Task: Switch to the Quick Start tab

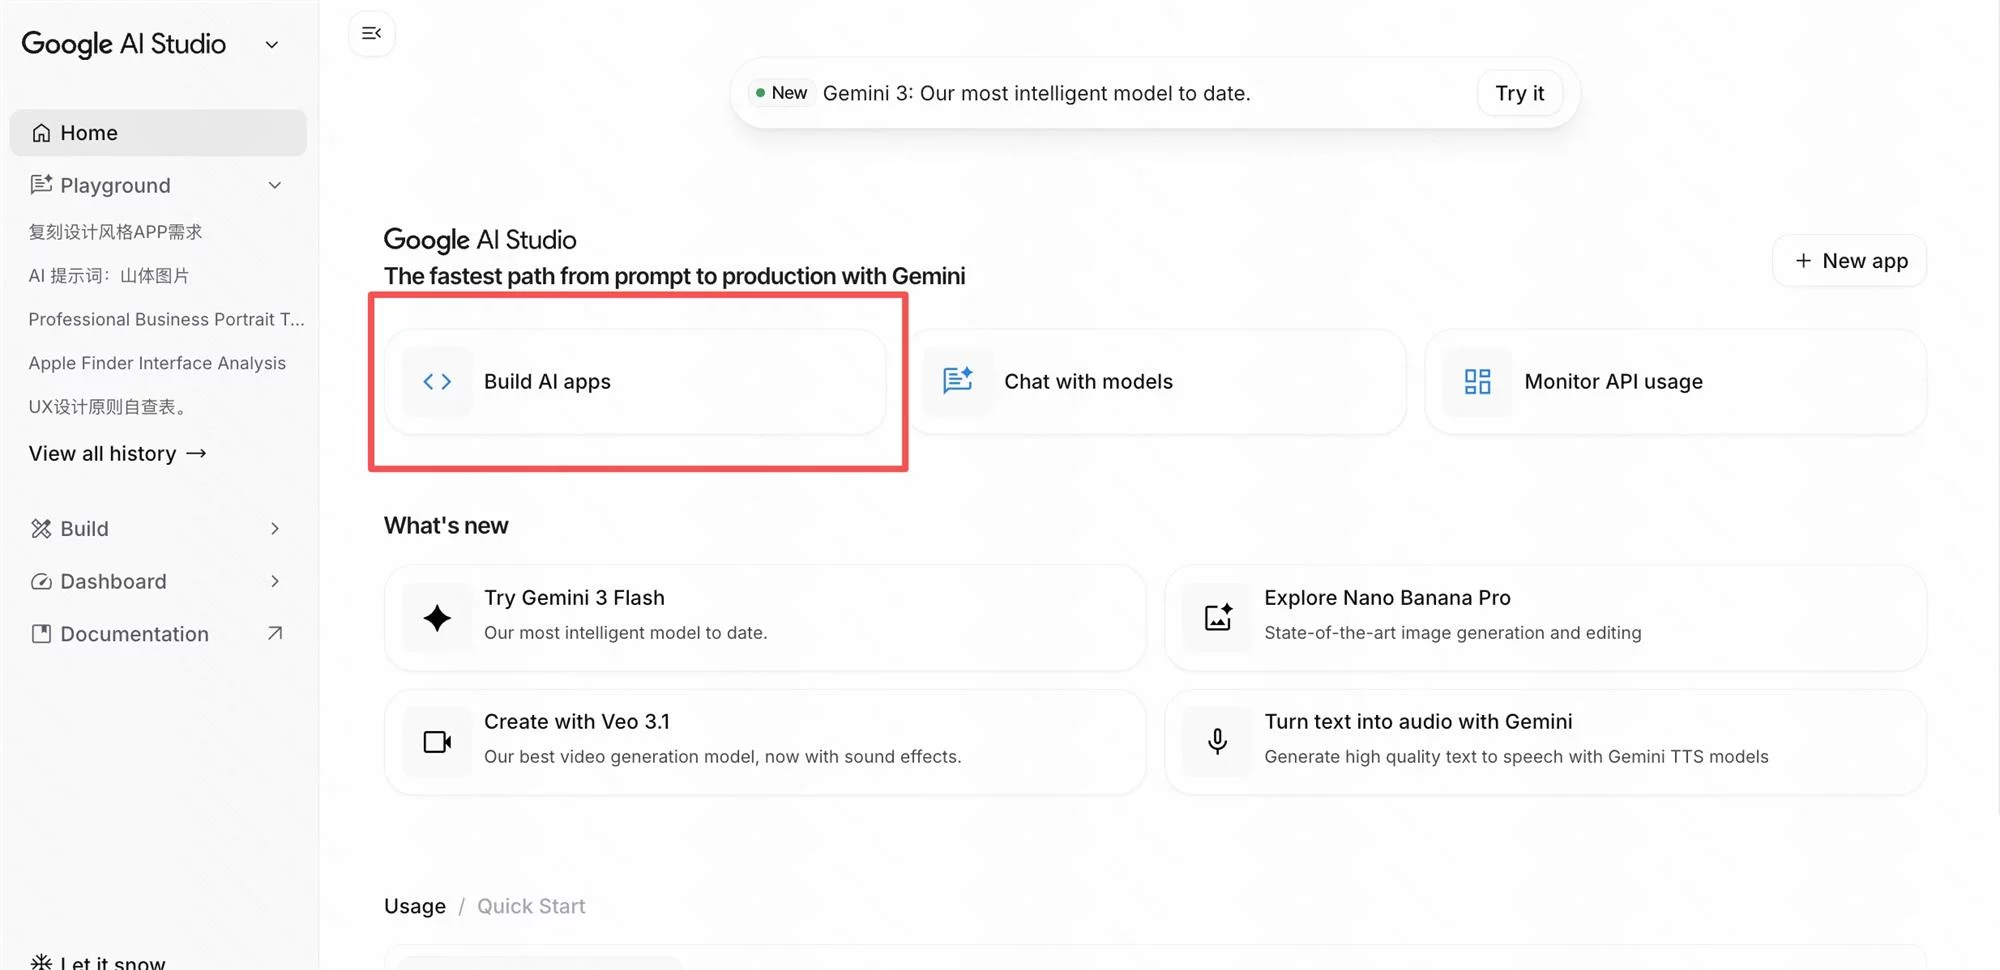Action: point(531,906)
